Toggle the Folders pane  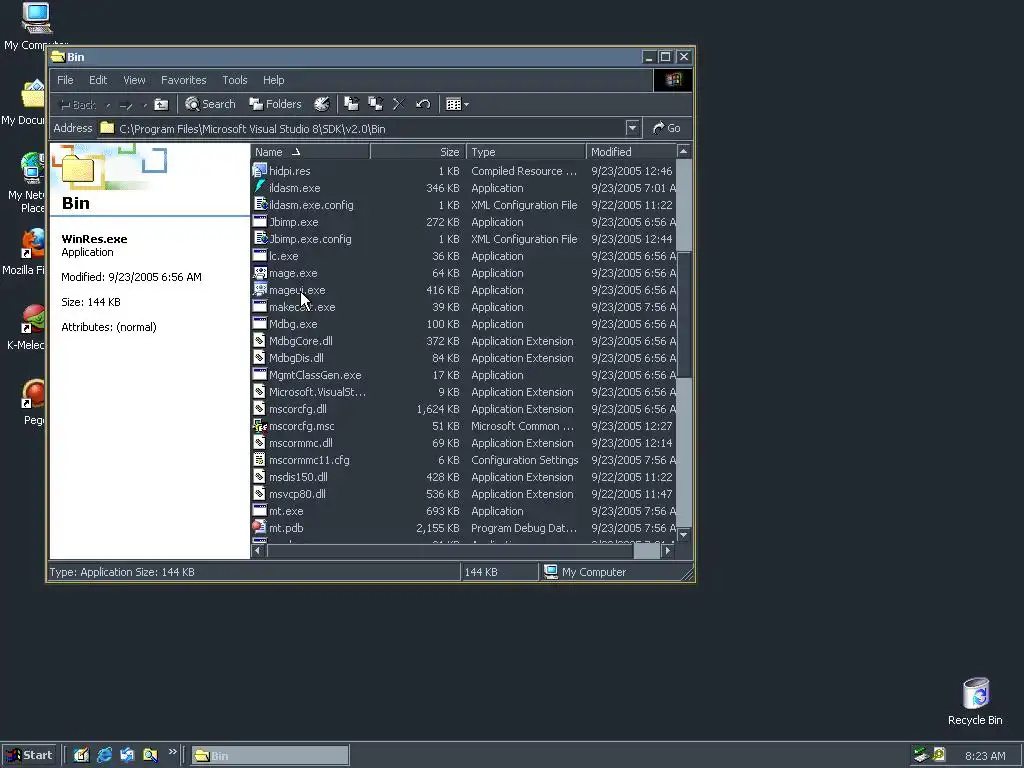pyautogui.click(x=275, y=104)
